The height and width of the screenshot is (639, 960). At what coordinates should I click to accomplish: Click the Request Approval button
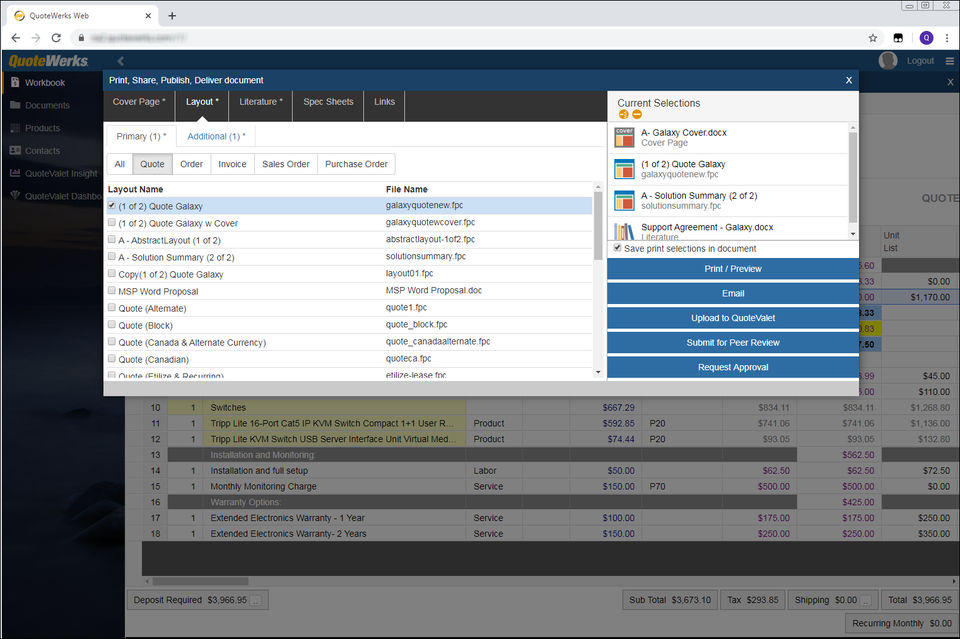point(733,367)
